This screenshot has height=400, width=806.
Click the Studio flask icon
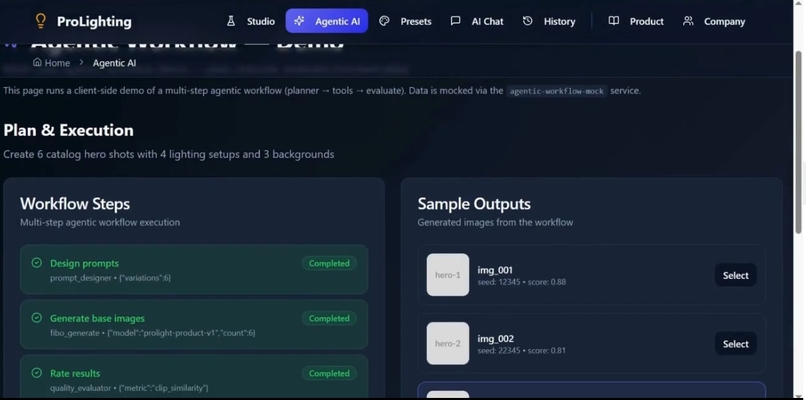[231, 21]
